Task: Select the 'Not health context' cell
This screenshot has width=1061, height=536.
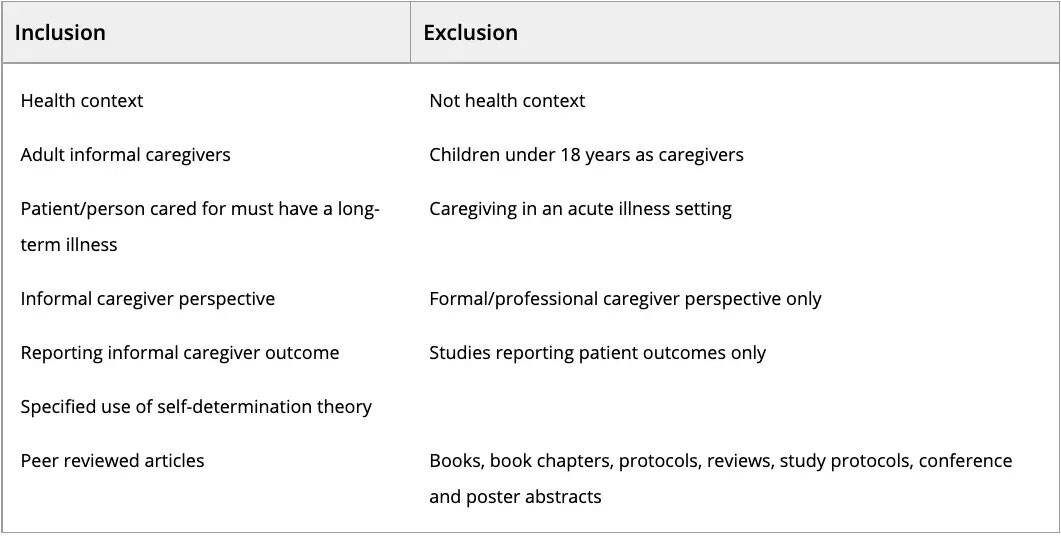Action: tap(507, 101)
